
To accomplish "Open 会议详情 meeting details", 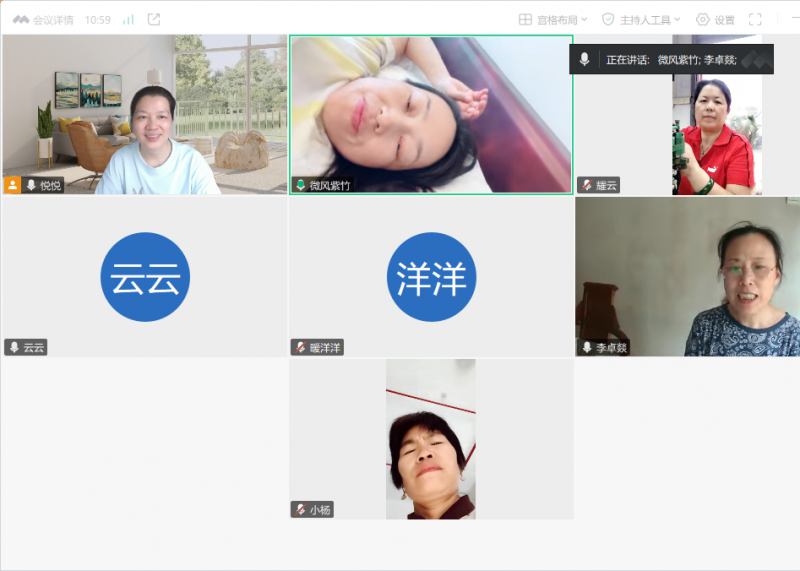I will (x=43, y=19).
